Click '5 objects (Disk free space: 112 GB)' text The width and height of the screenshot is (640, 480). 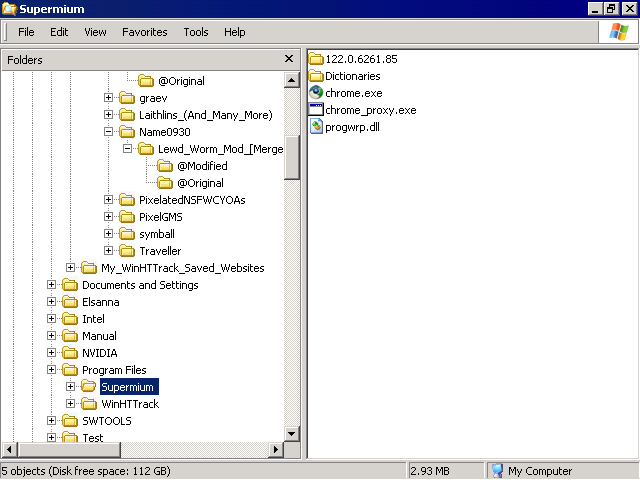(x=86, y=471)
